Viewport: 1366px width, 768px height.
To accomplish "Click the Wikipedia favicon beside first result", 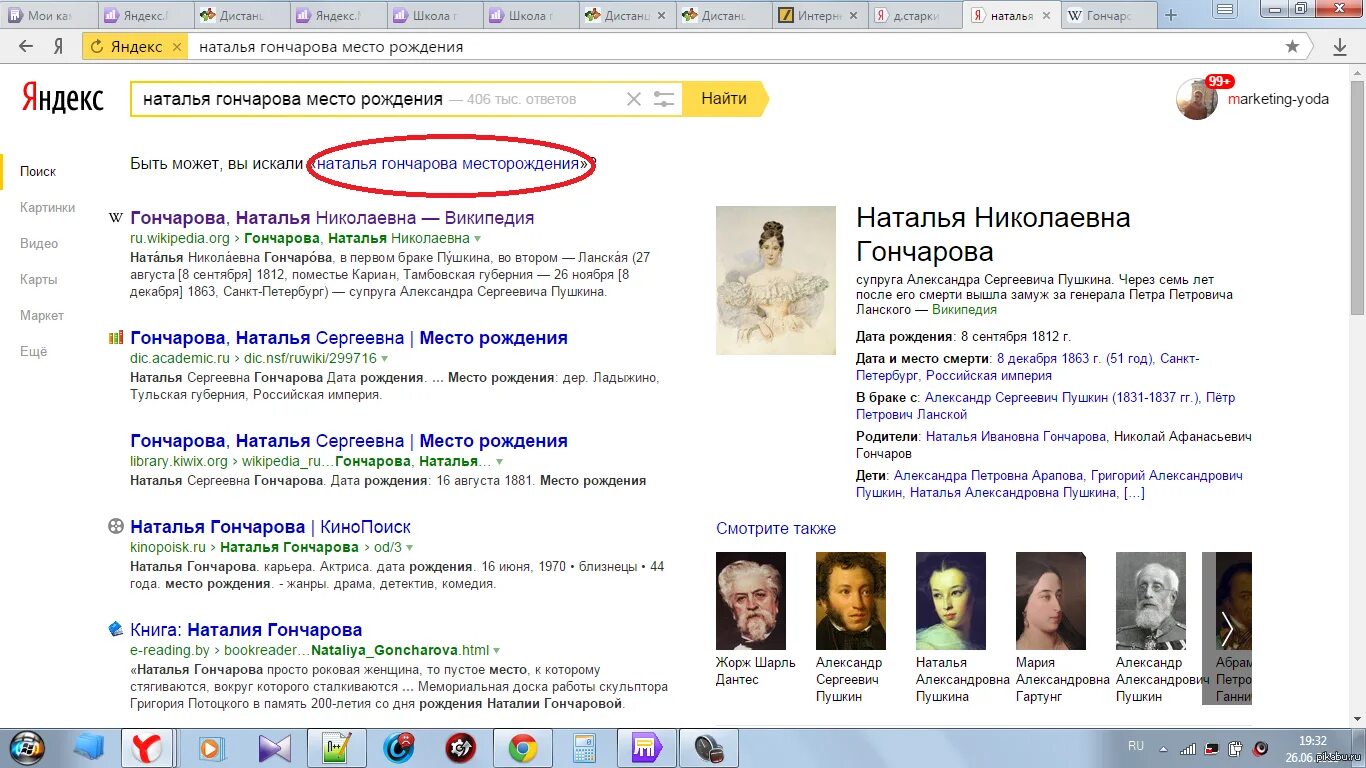I will click(x=116, y=218).
